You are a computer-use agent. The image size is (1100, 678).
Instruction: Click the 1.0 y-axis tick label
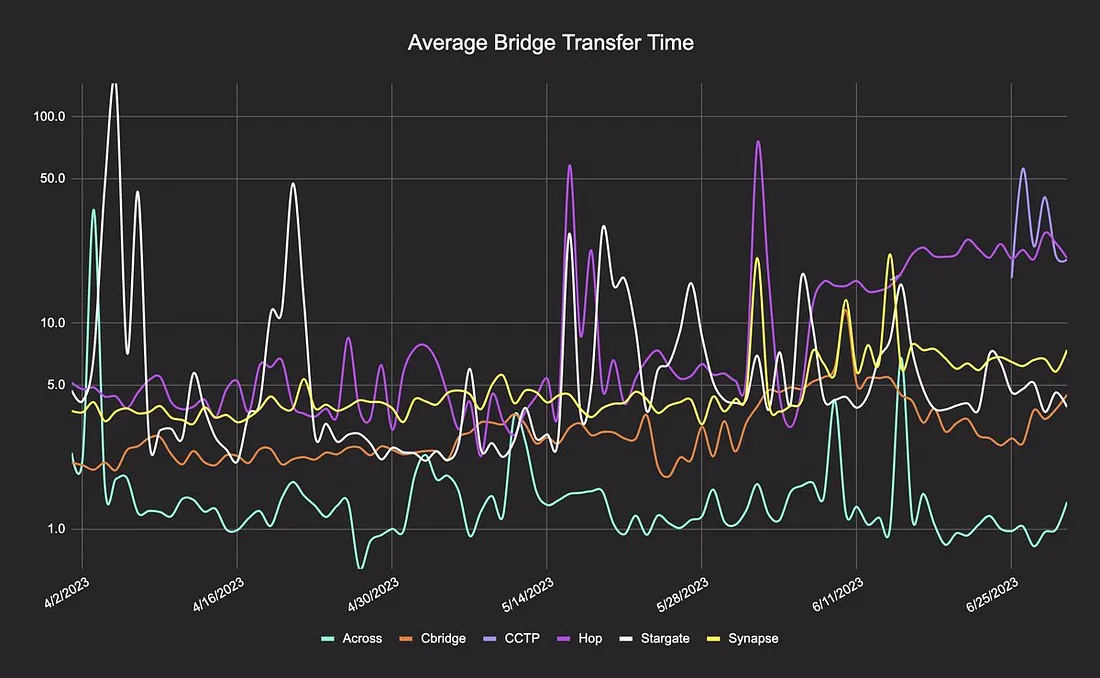pos(55,529)
